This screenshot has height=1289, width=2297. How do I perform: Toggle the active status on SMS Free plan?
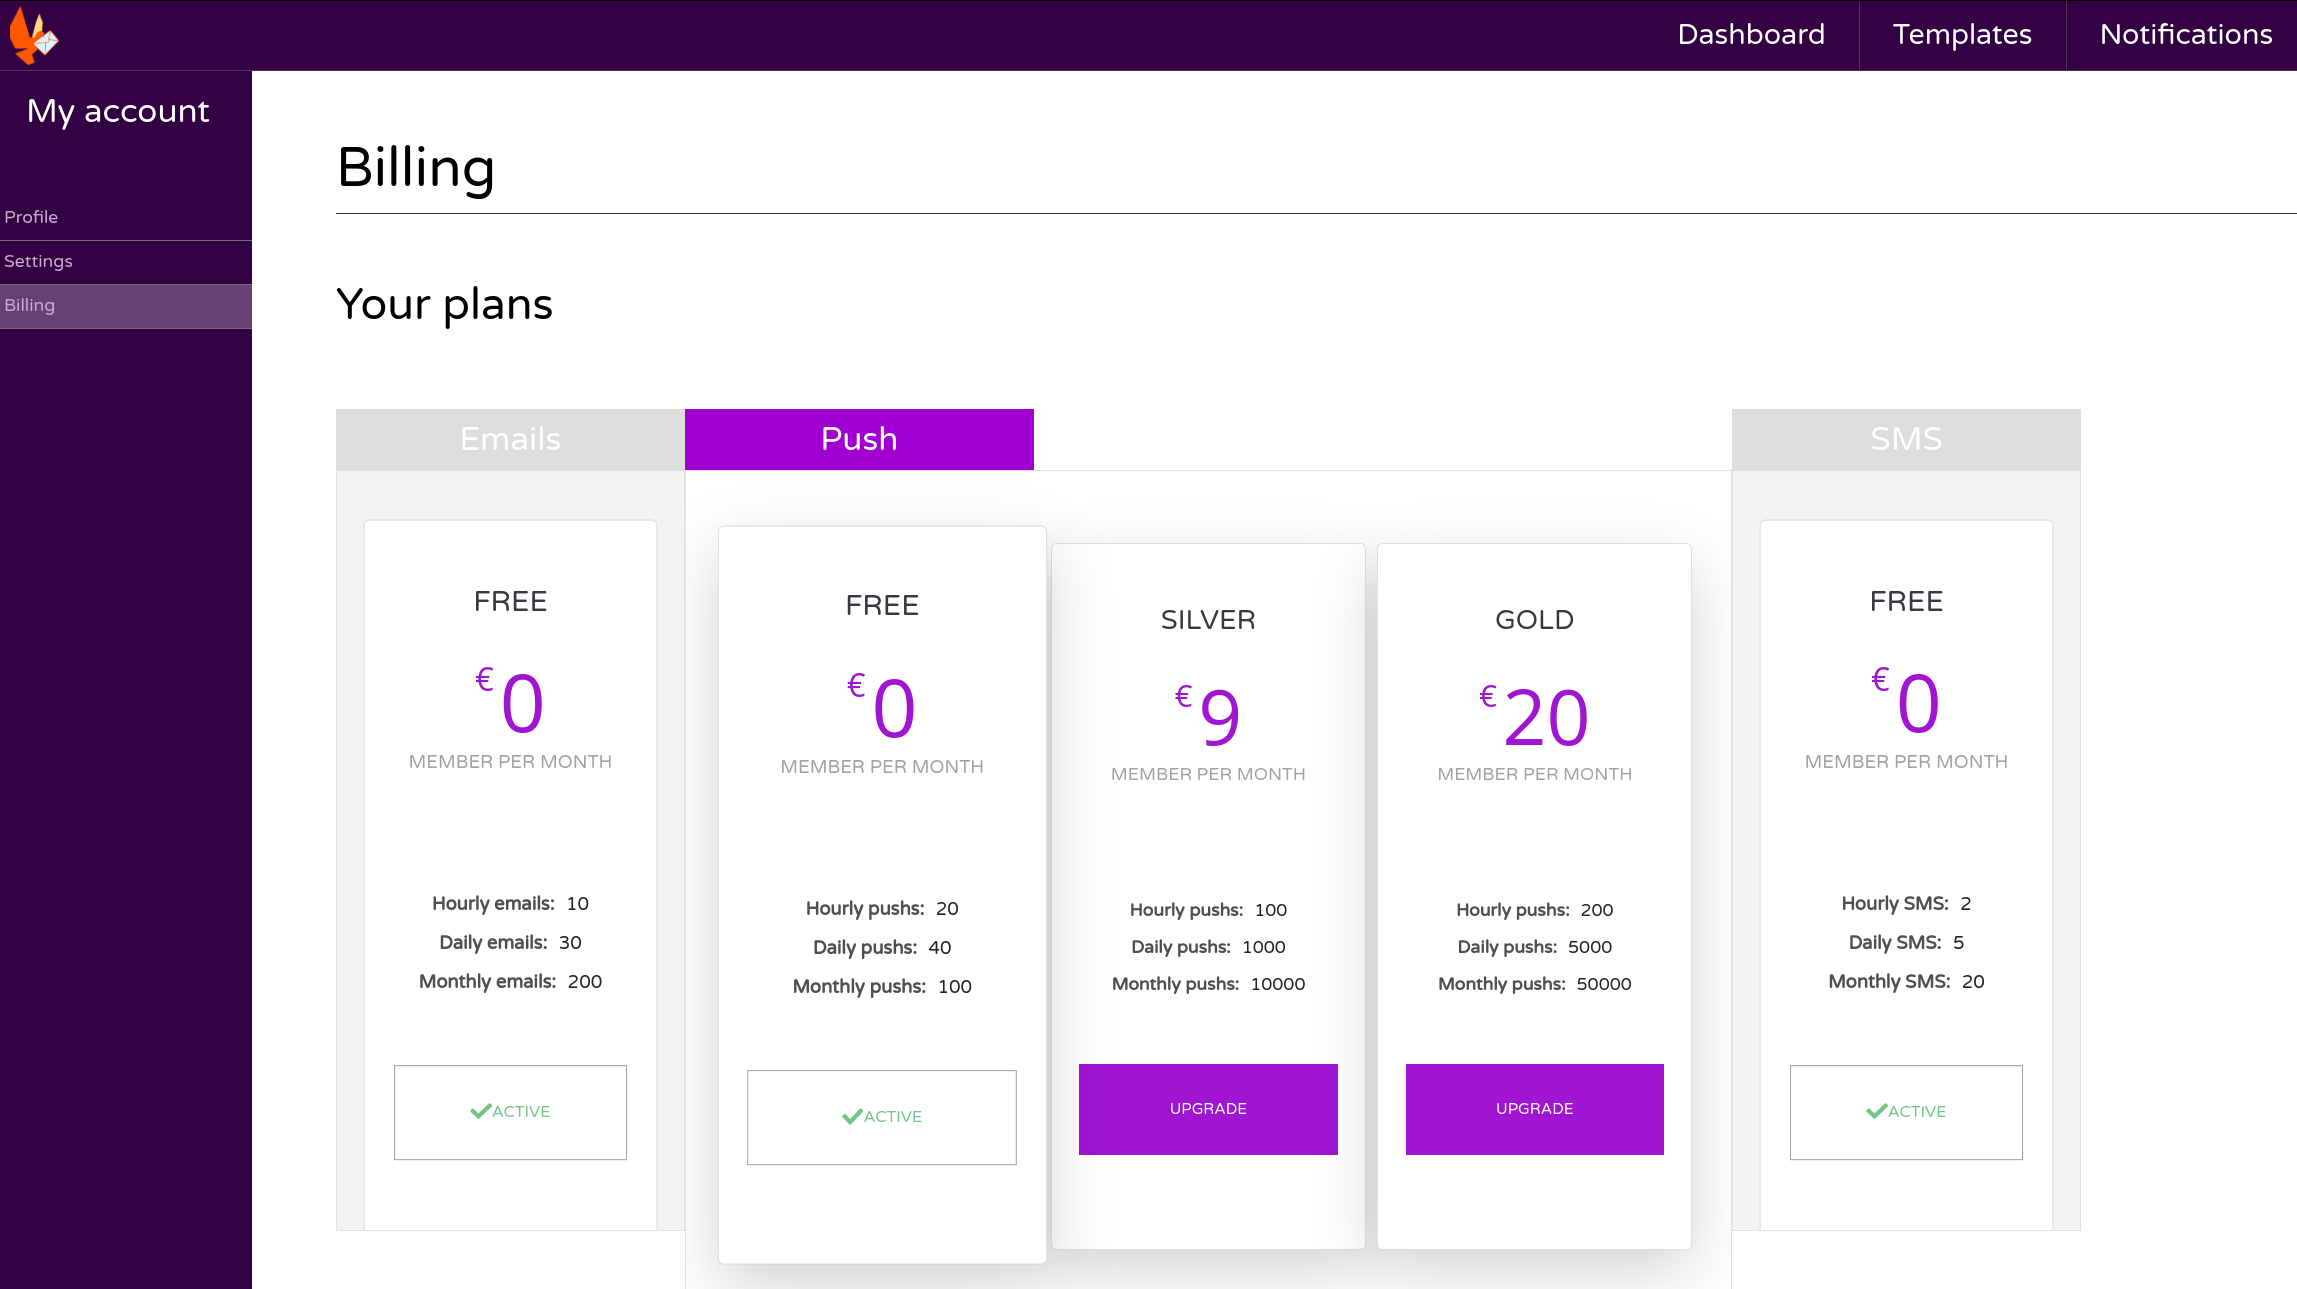(x=1906, y=1111)
